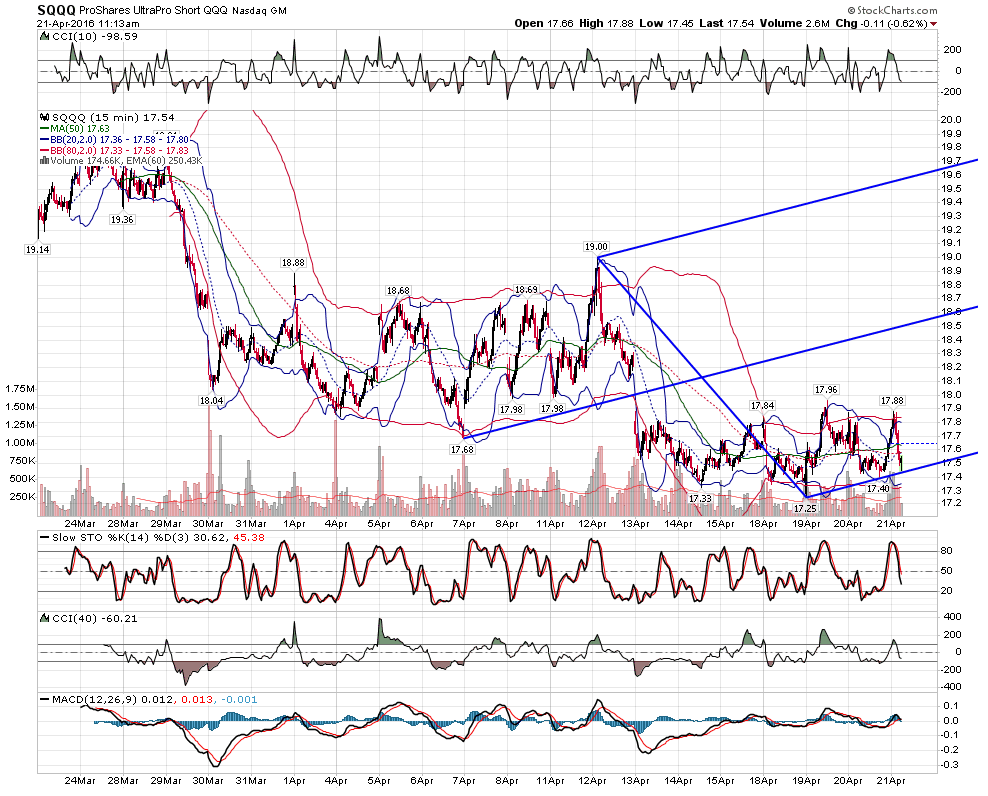Click the 1.75M volume axis label

(20, 388)
